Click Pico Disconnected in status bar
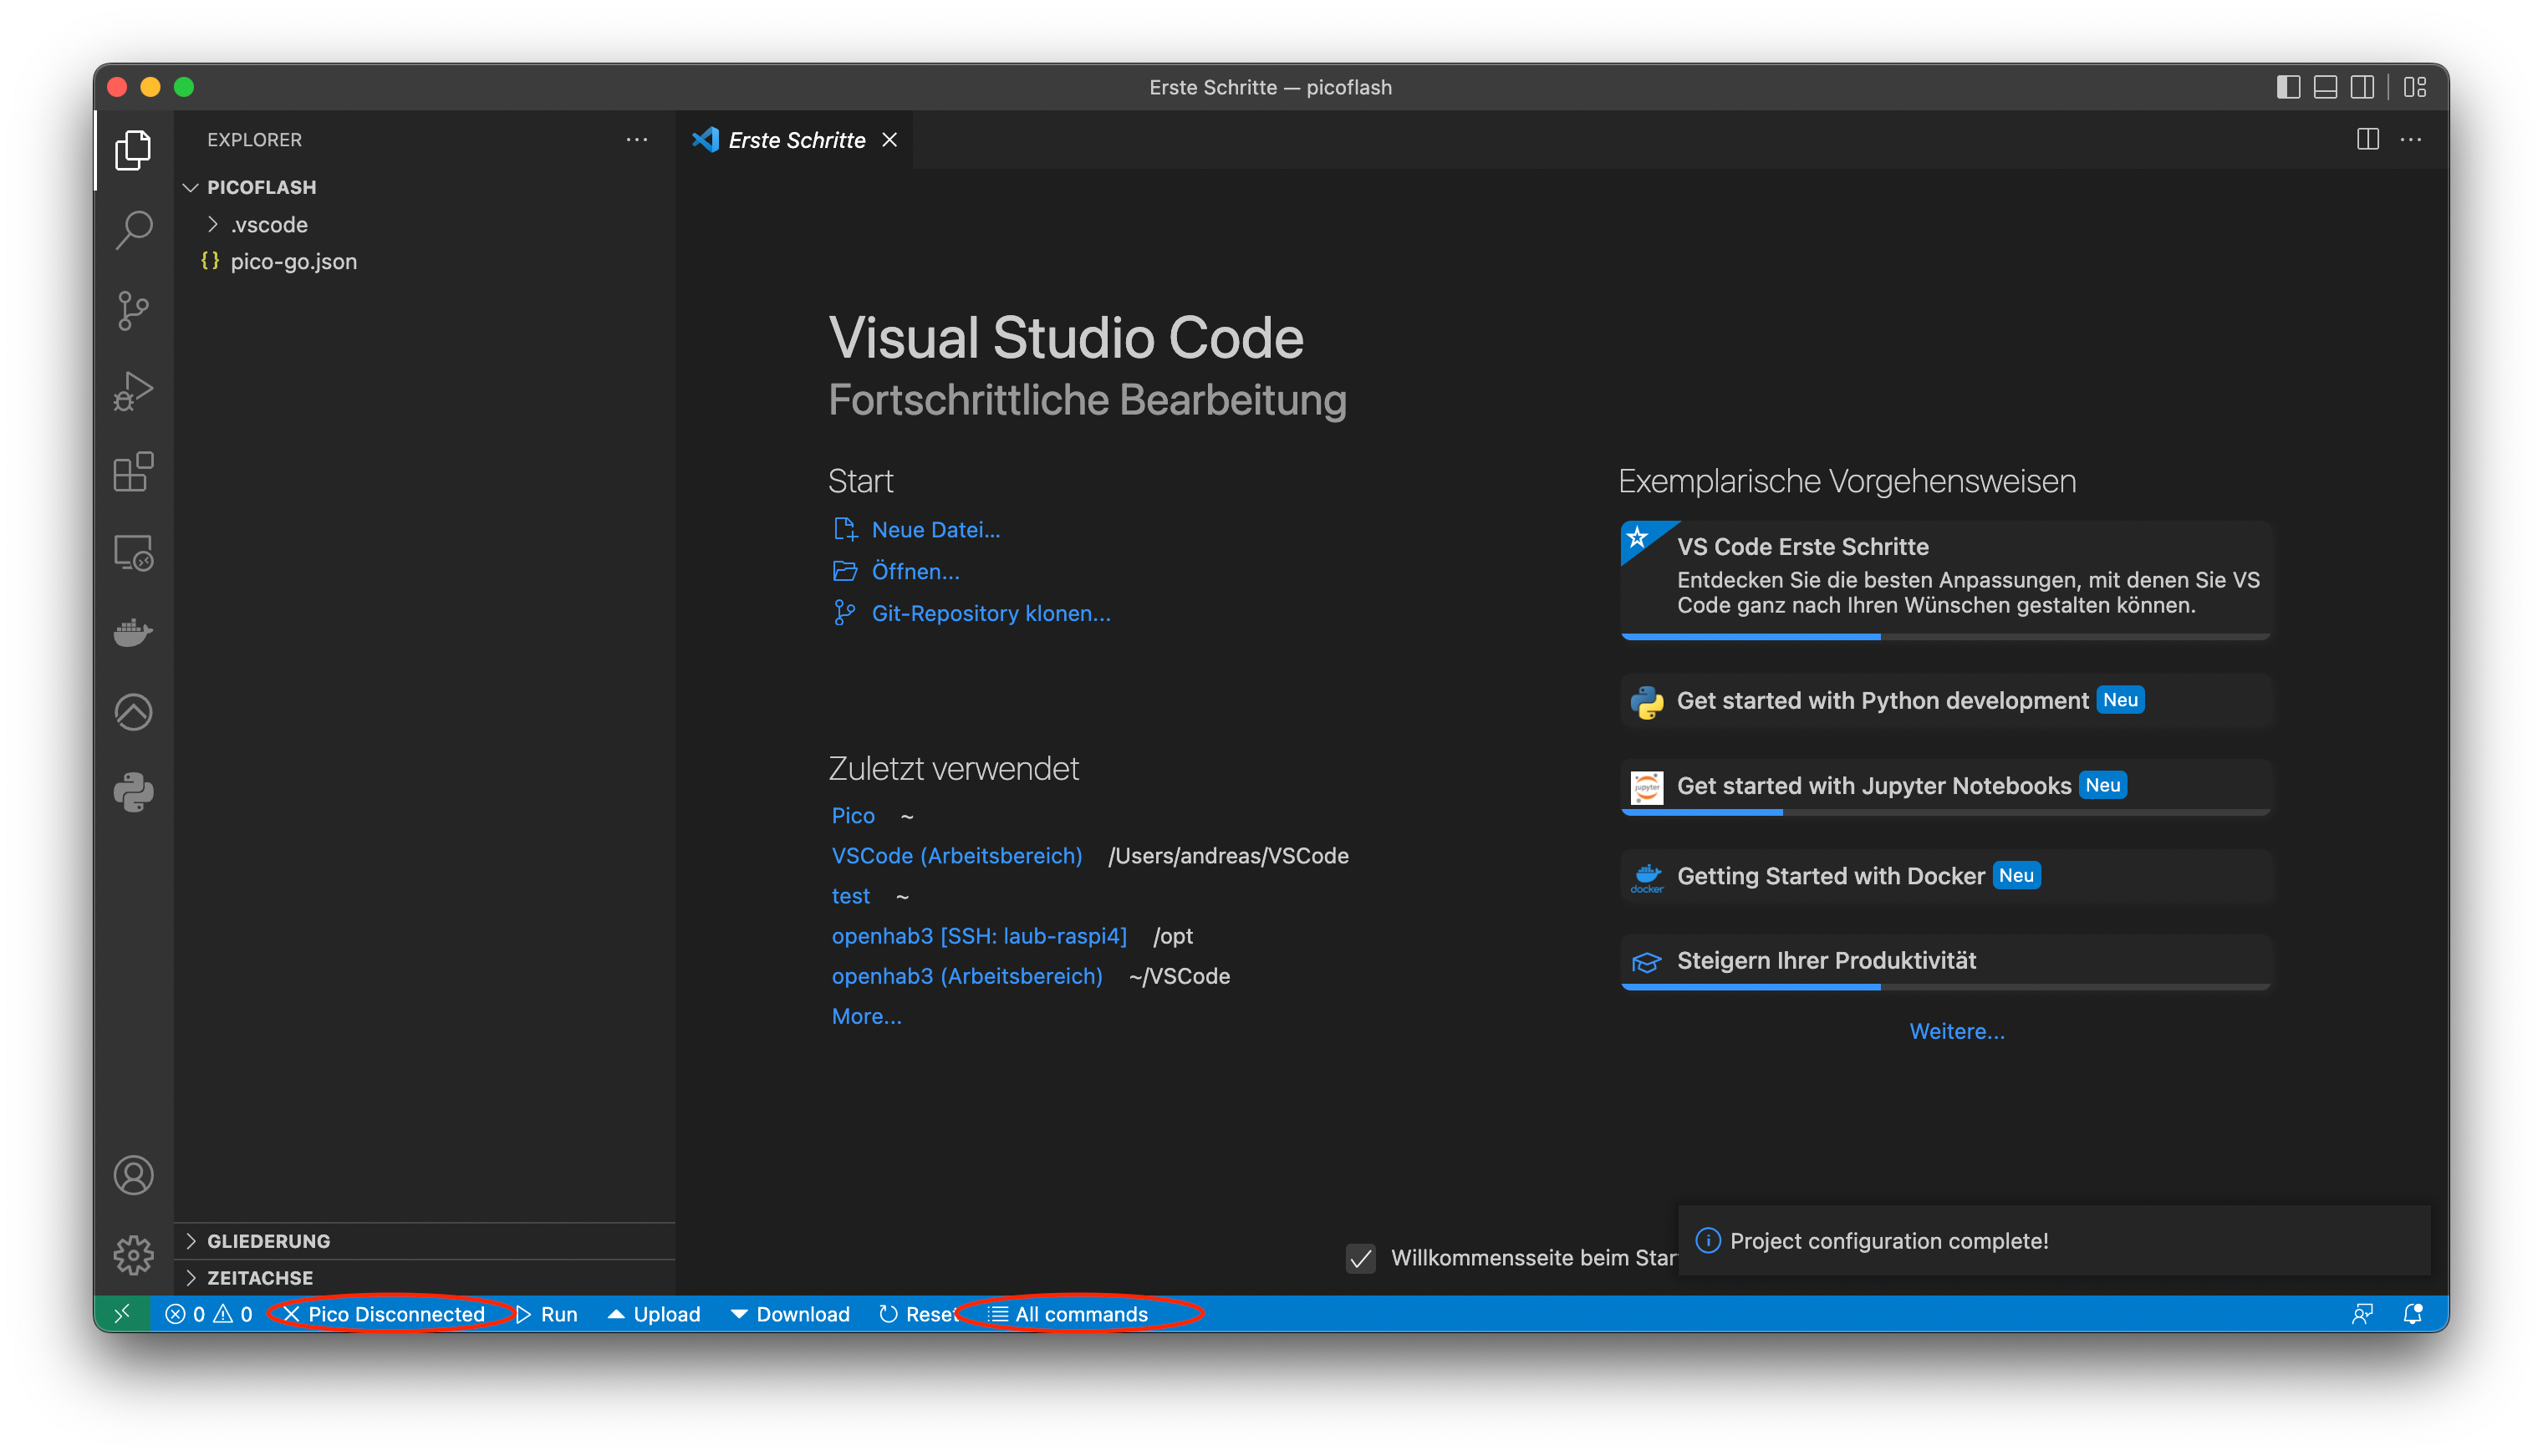2543x1456 pixels. point(395,1314)
